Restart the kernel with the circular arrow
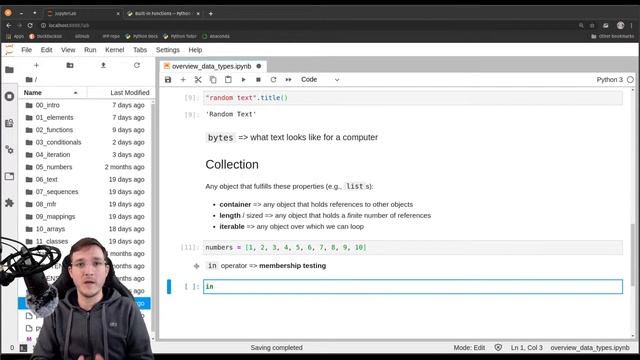This screenshot has width=640, height=360. 273,80
